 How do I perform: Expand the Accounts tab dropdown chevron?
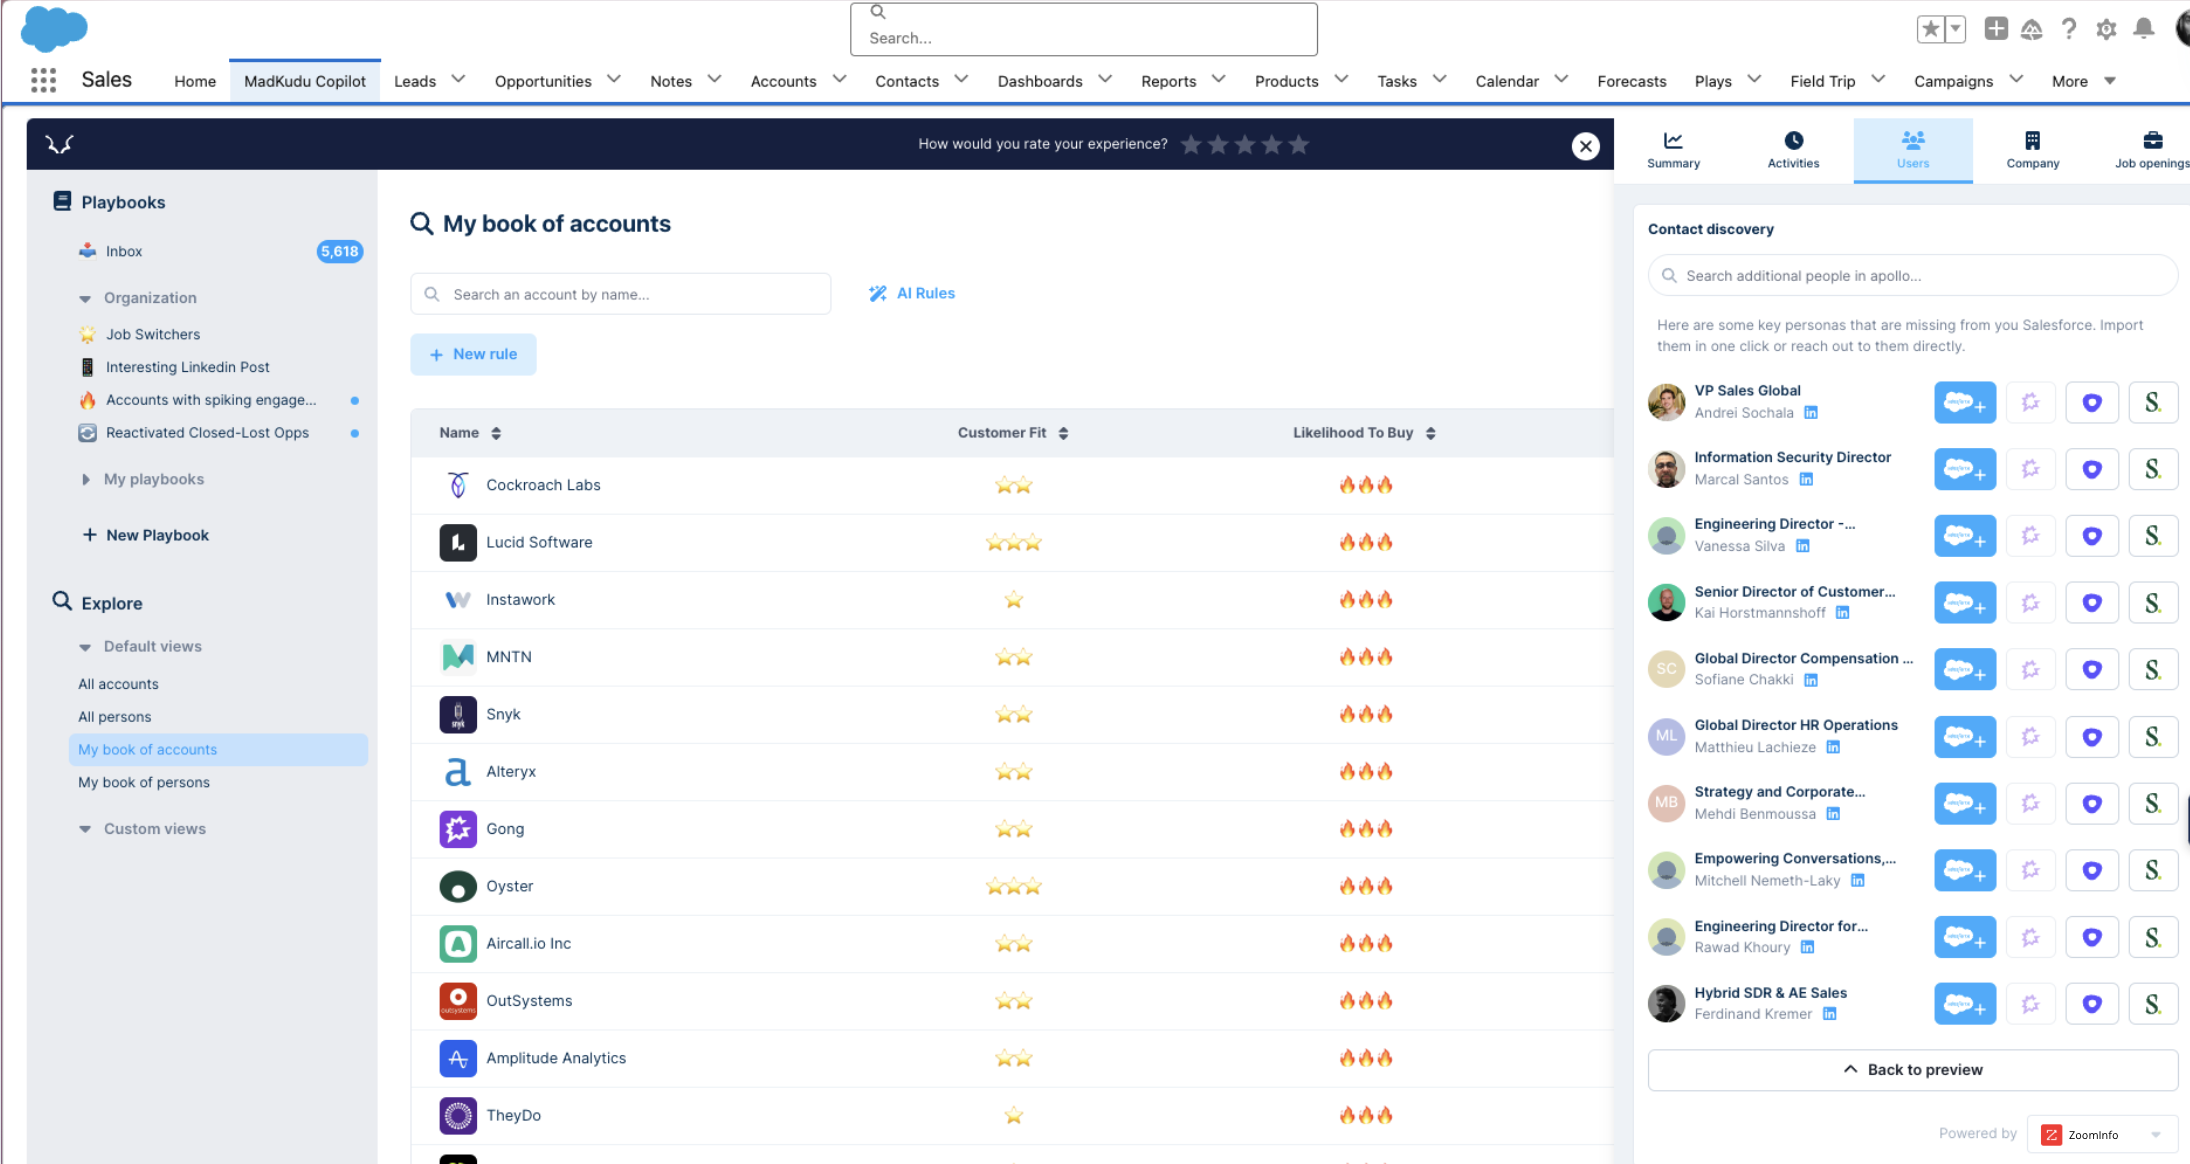(839, 80)
